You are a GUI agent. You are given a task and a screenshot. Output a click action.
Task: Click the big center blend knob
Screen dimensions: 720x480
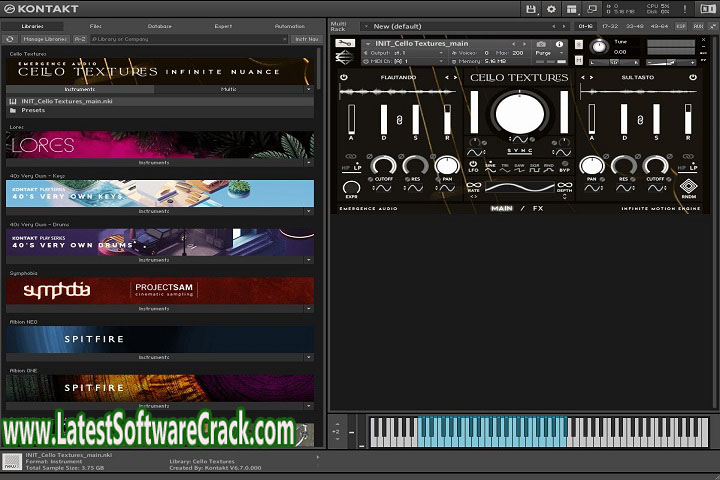519,113
